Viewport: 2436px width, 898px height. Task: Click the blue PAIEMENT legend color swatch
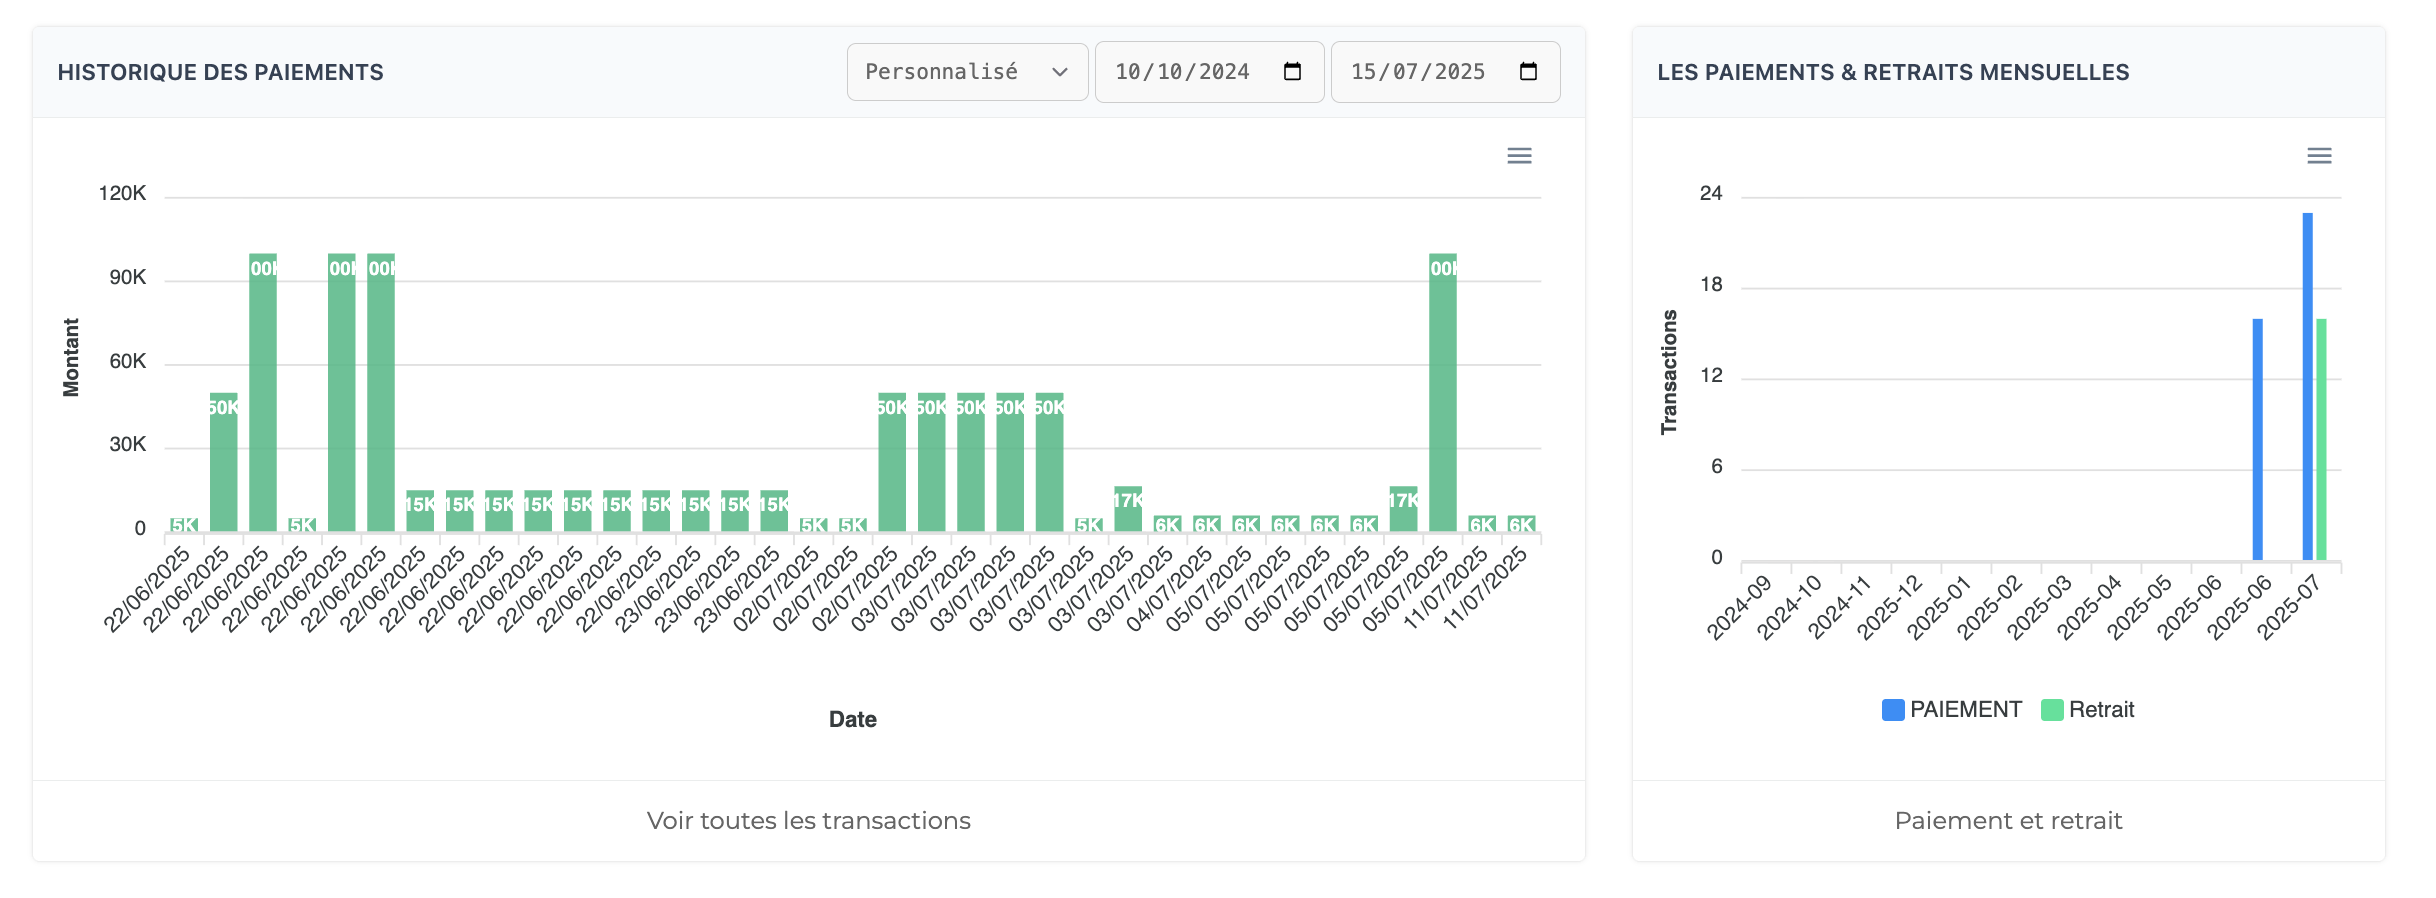[1893, 710]
